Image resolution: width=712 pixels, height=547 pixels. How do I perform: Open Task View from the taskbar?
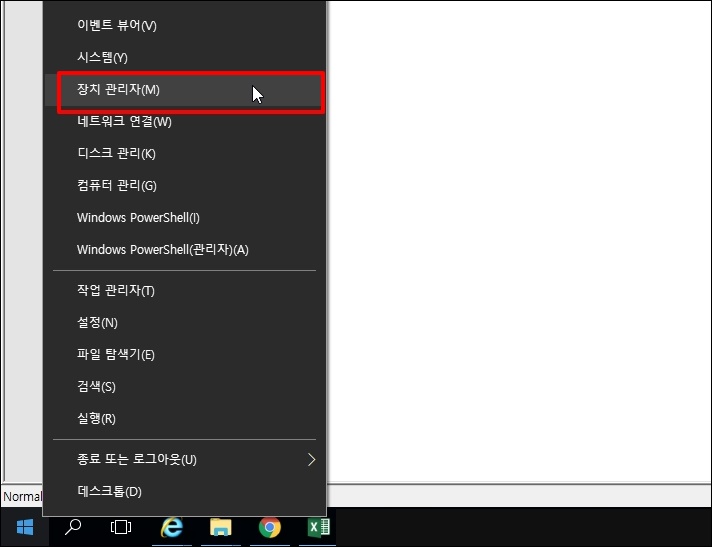coord(121,527)
